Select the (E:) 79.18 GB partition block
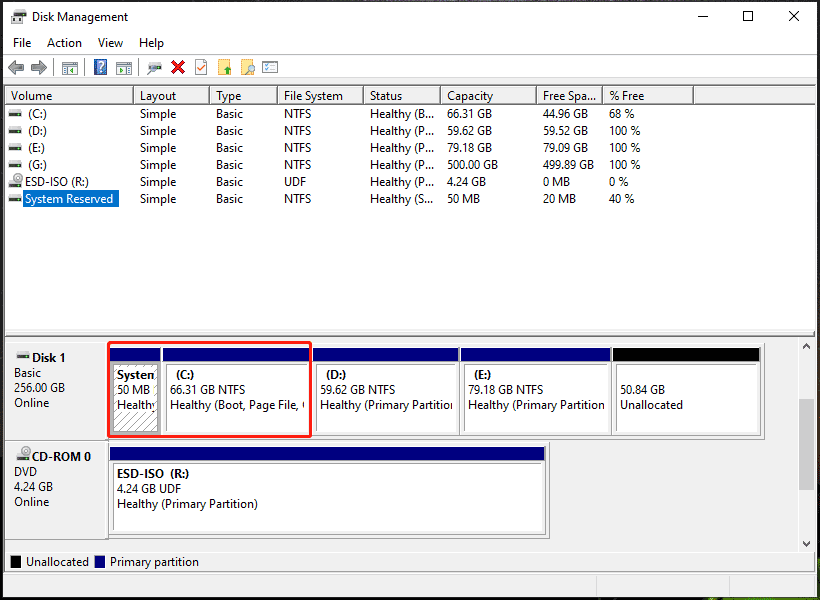This screenshot has height=600, width=820. point(536,390)
